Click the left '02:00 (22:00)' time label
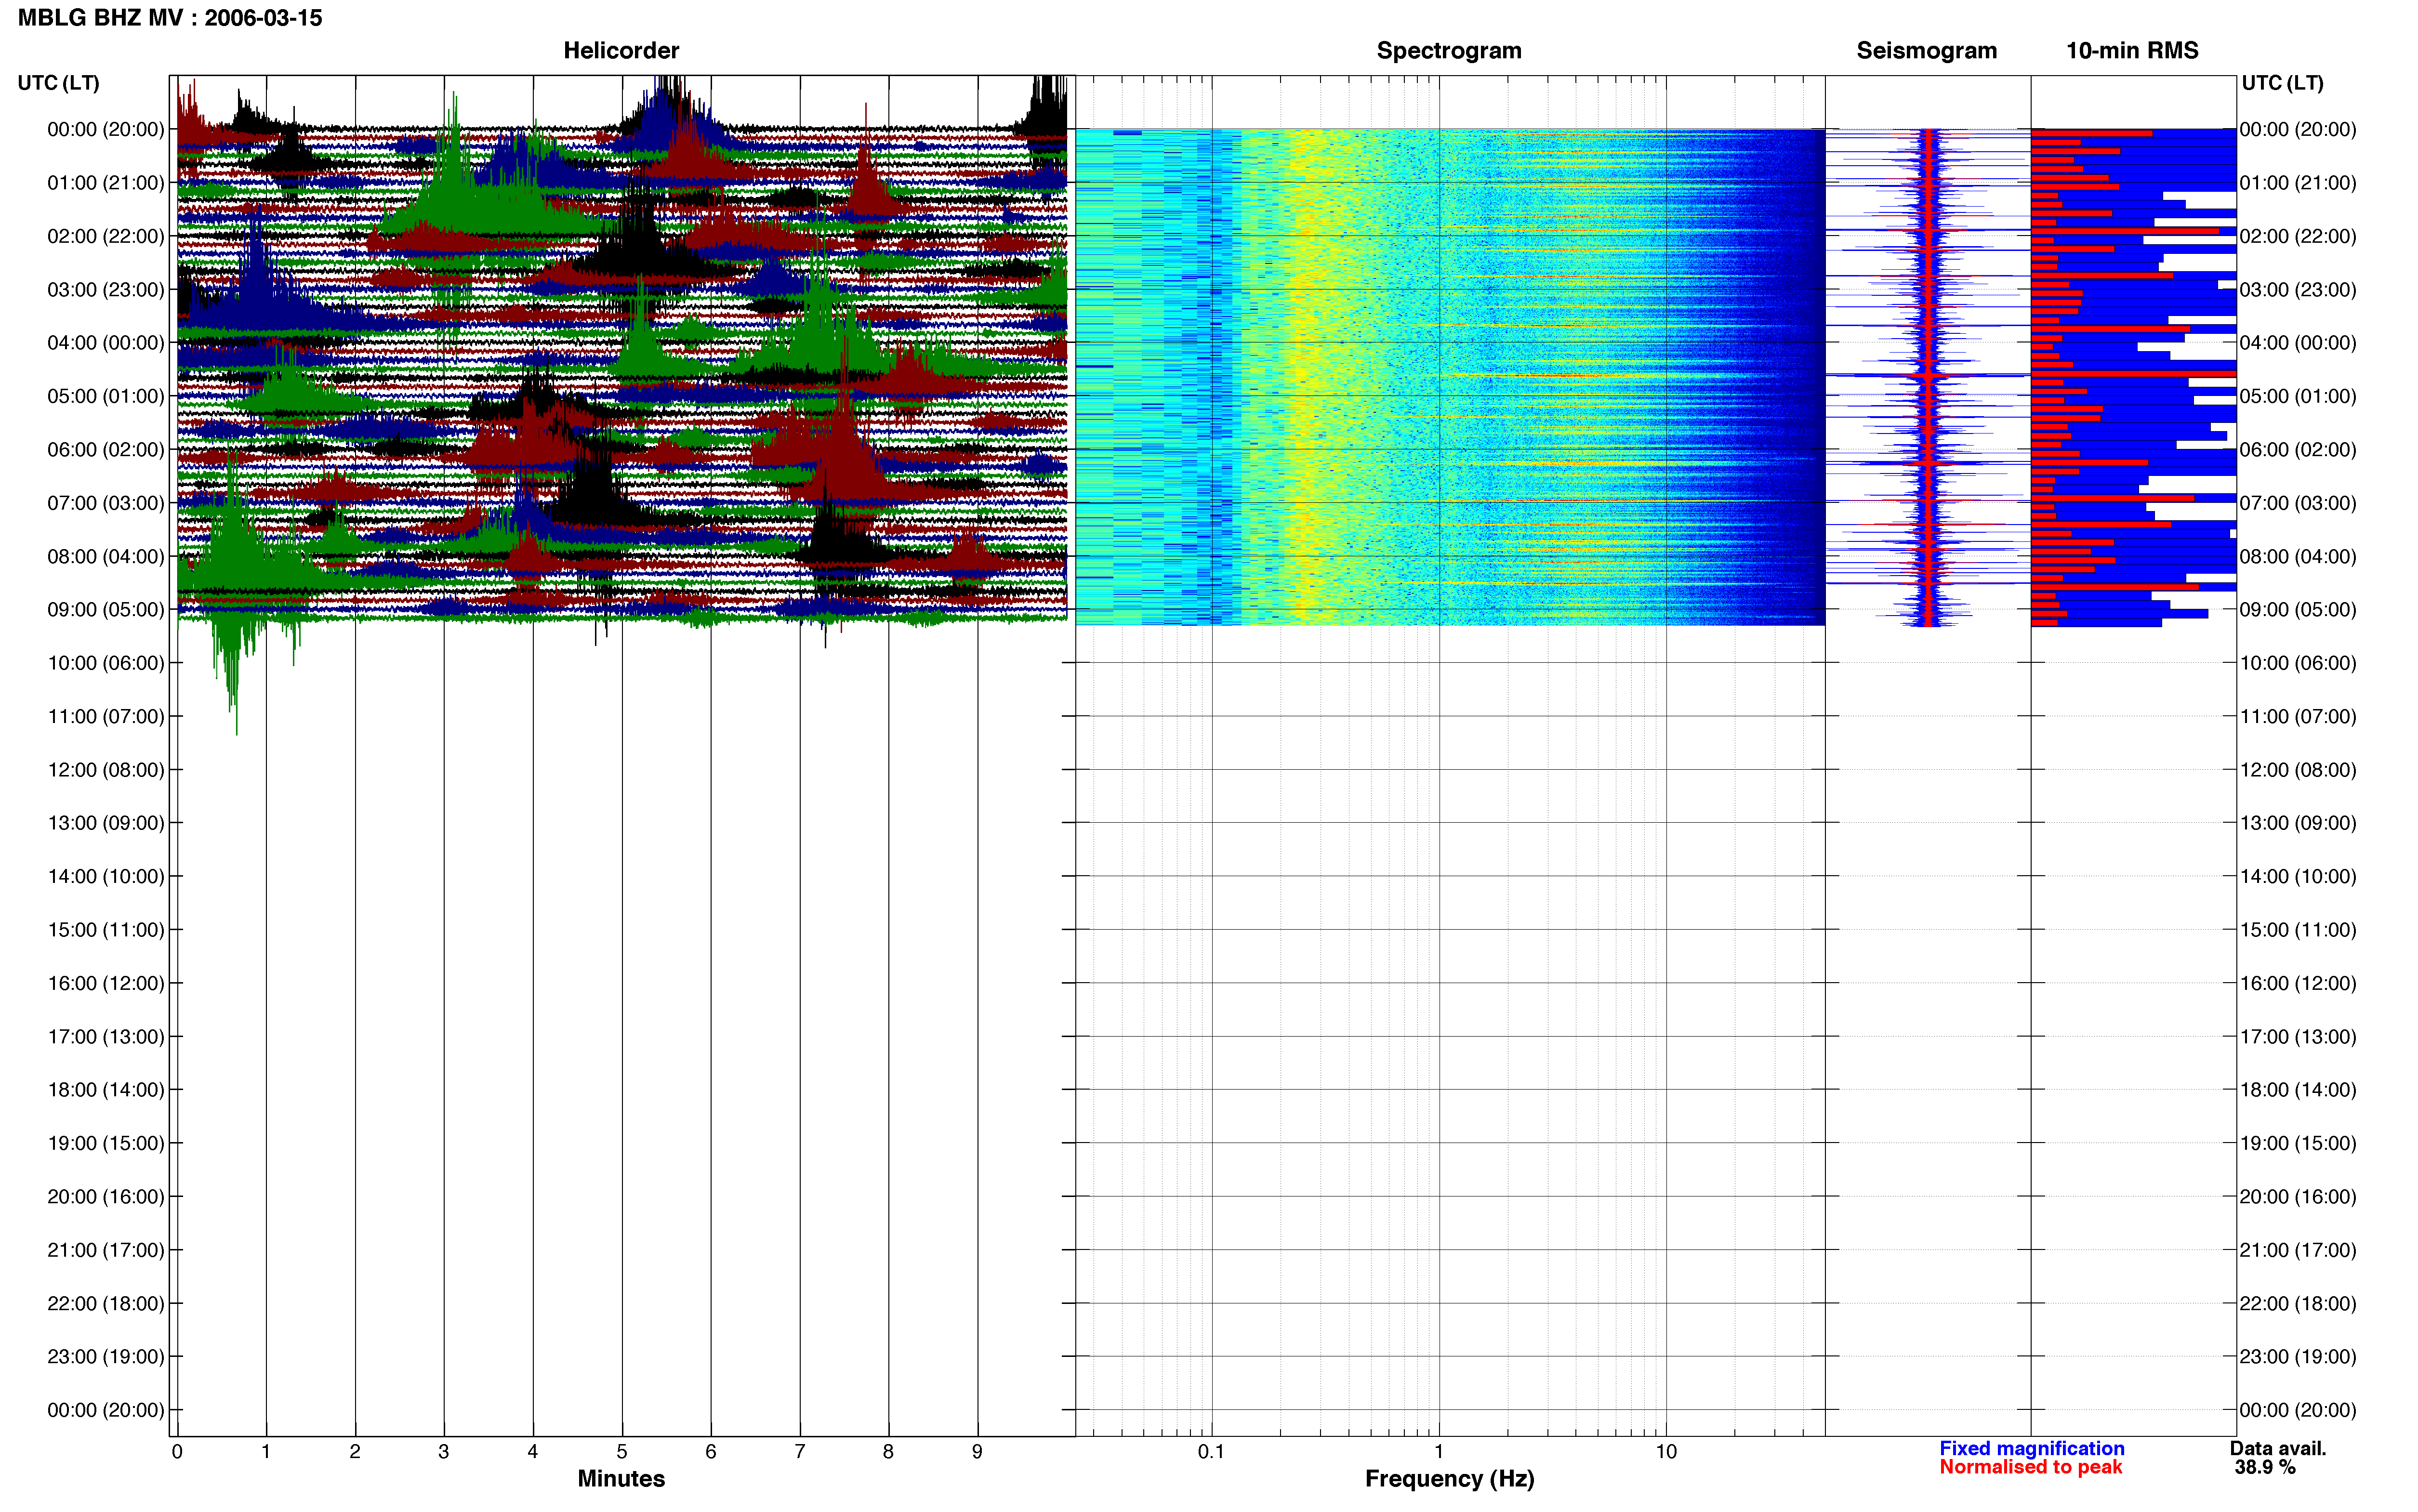This screenshot has width=2418, height=1512. point(106,236)
